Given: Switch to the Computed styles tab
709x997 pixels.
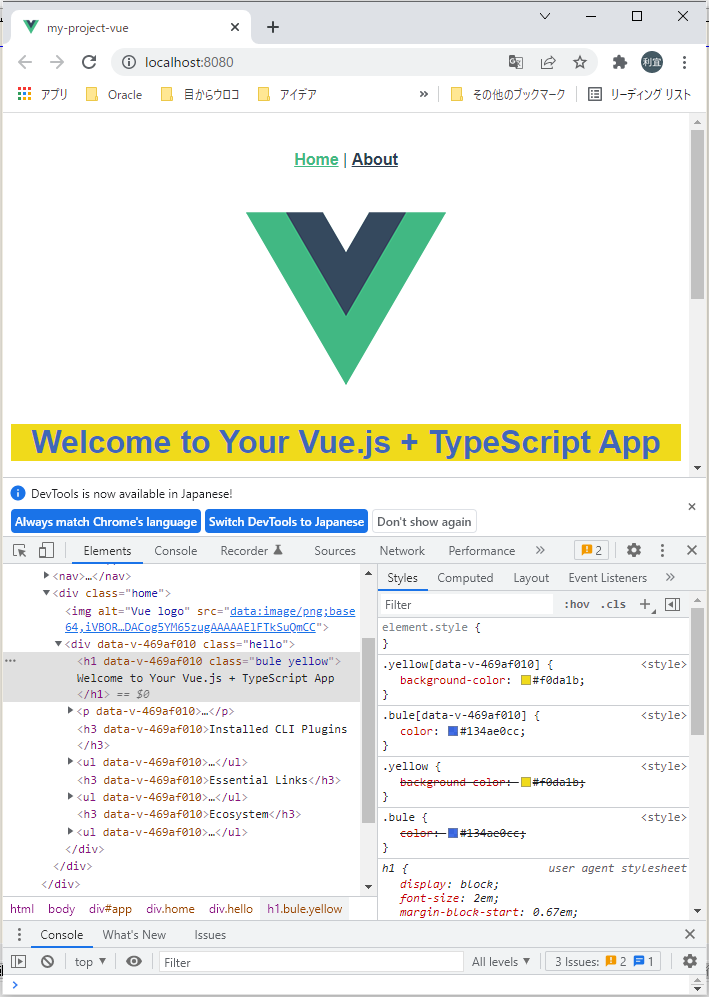Looking at the screenshot, I should click(465, 577).
